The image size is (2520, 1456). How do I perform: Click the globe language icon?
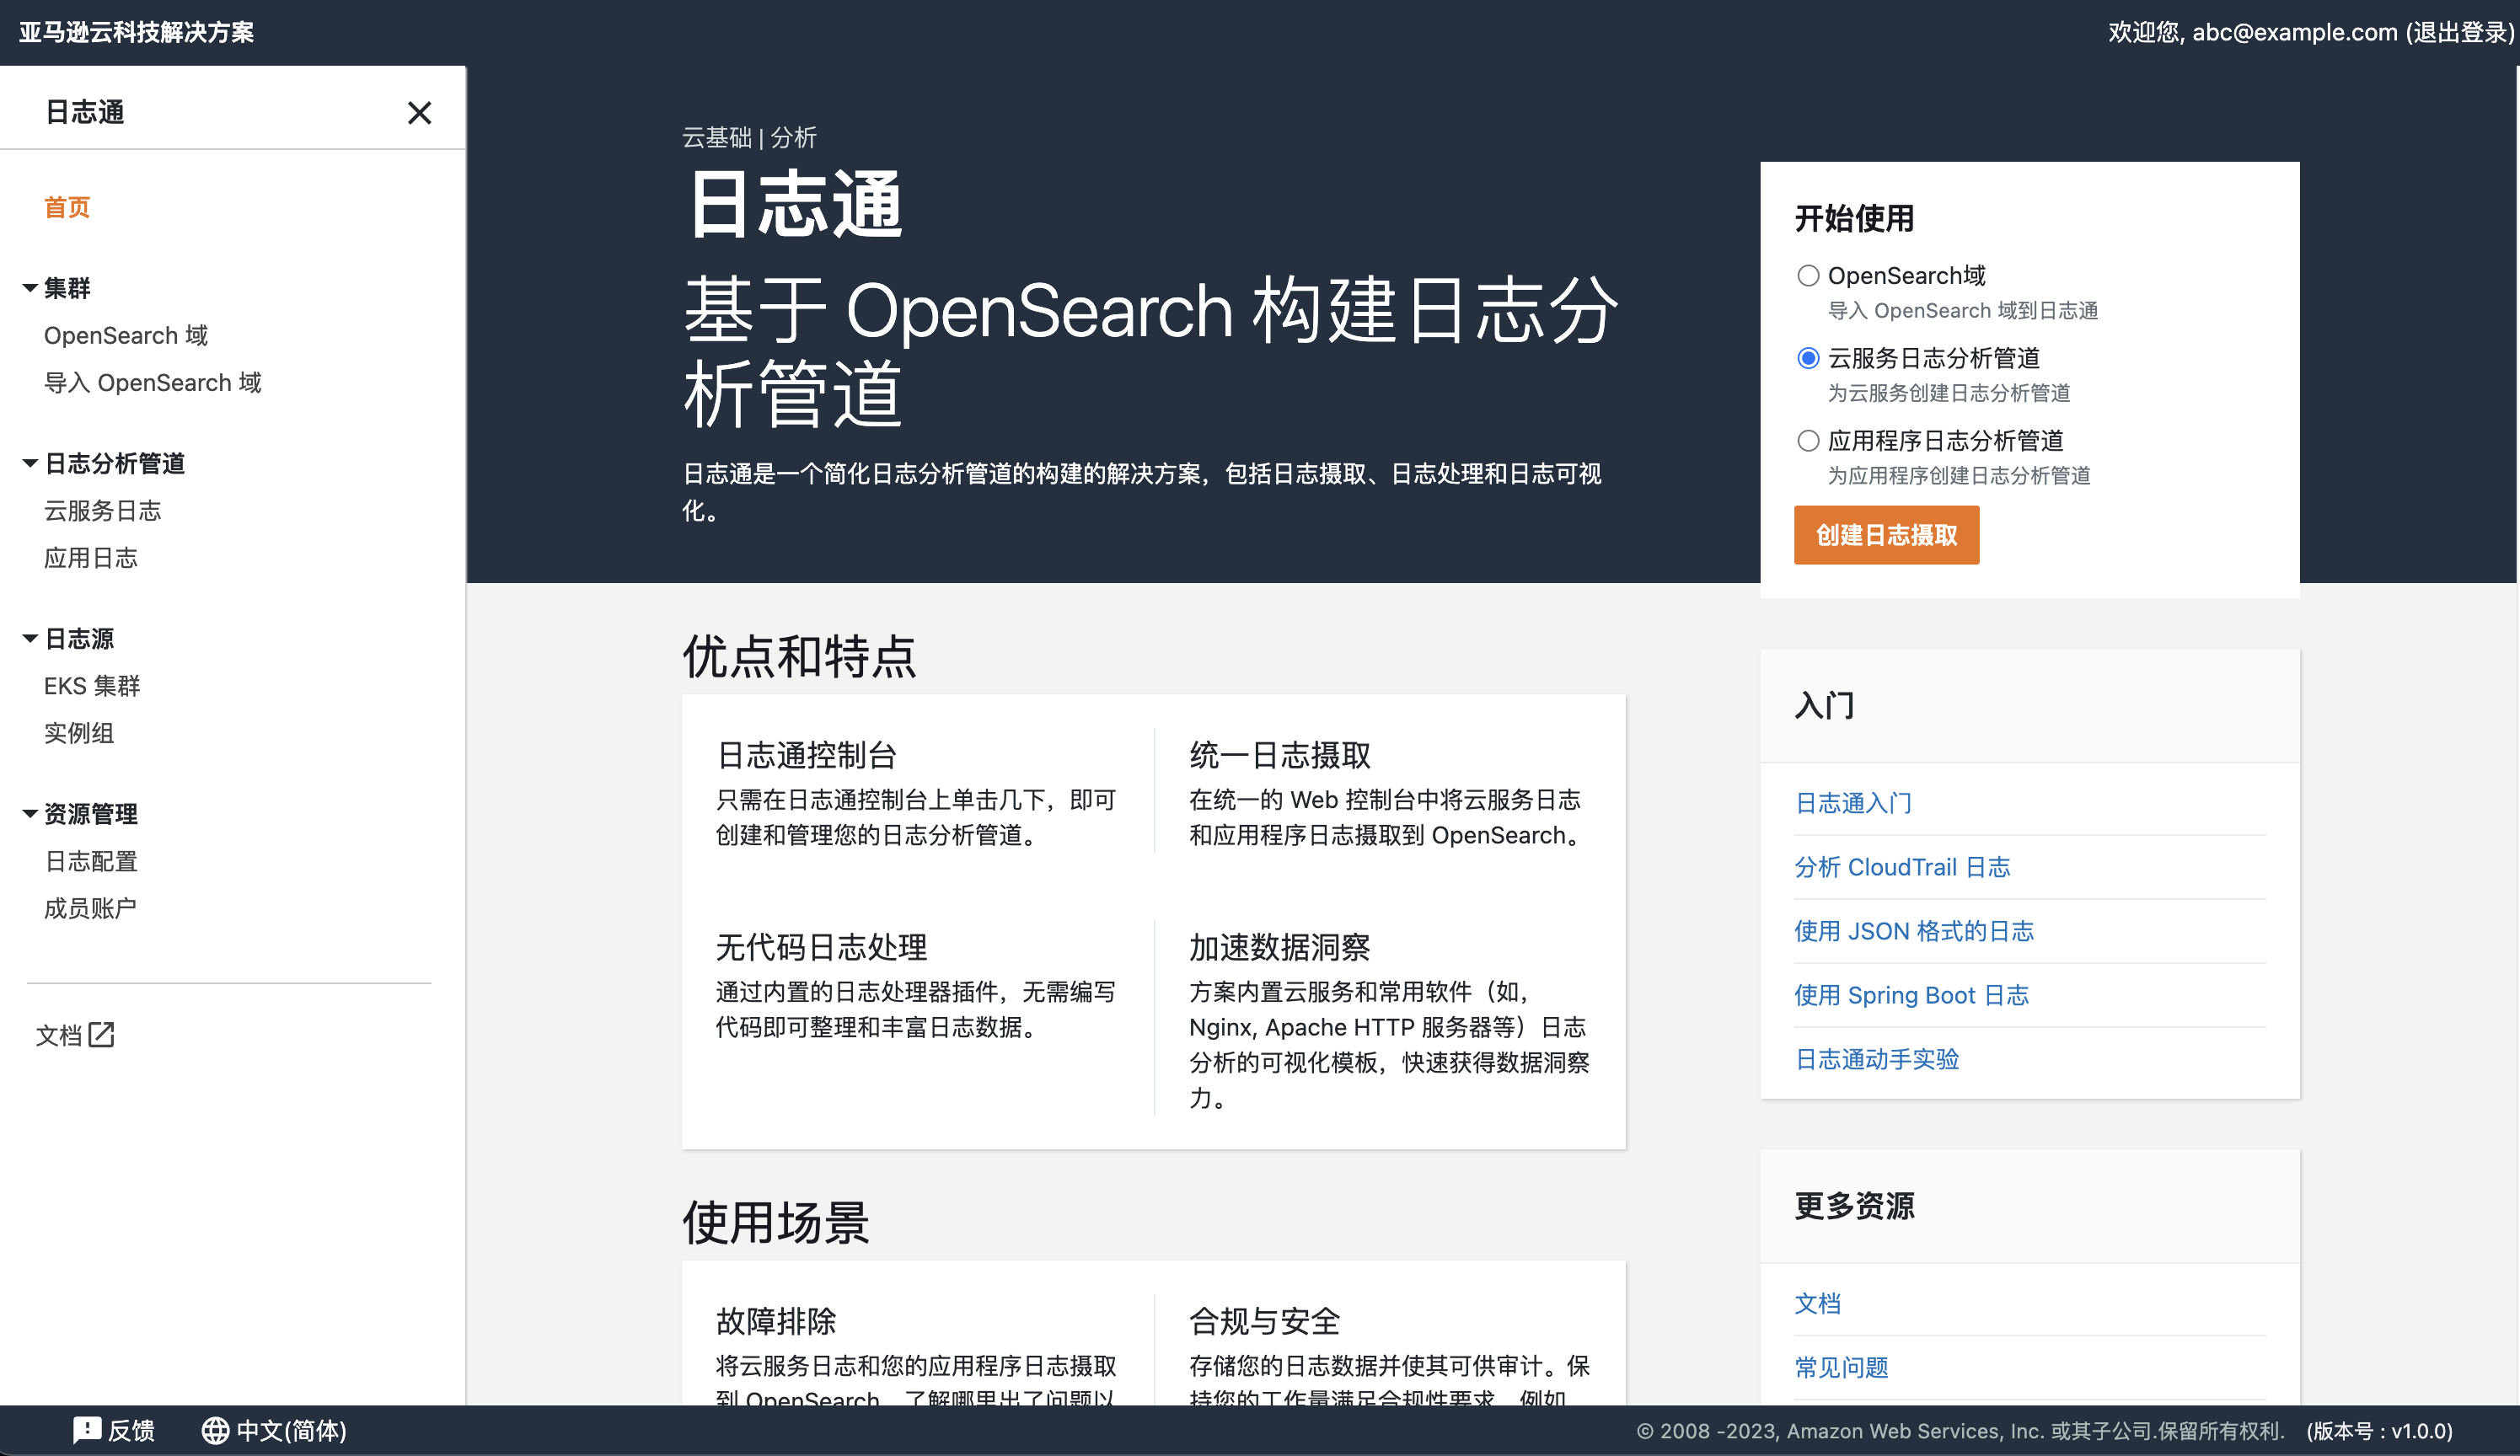pyautogui.click(x=214, y=1430)
